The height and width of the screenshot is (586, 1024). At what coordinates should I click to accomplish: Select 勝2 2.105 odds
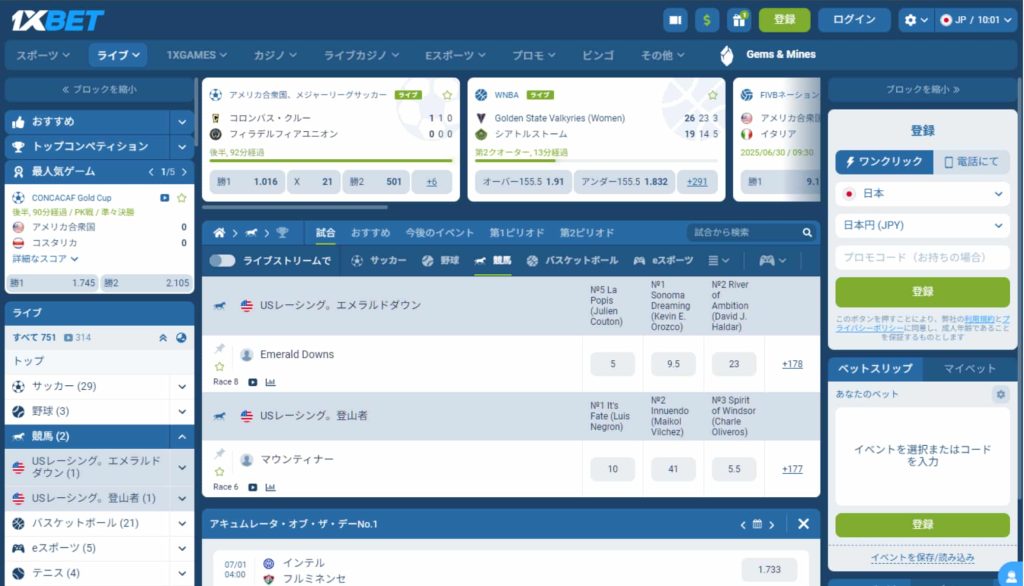[147, 283]
